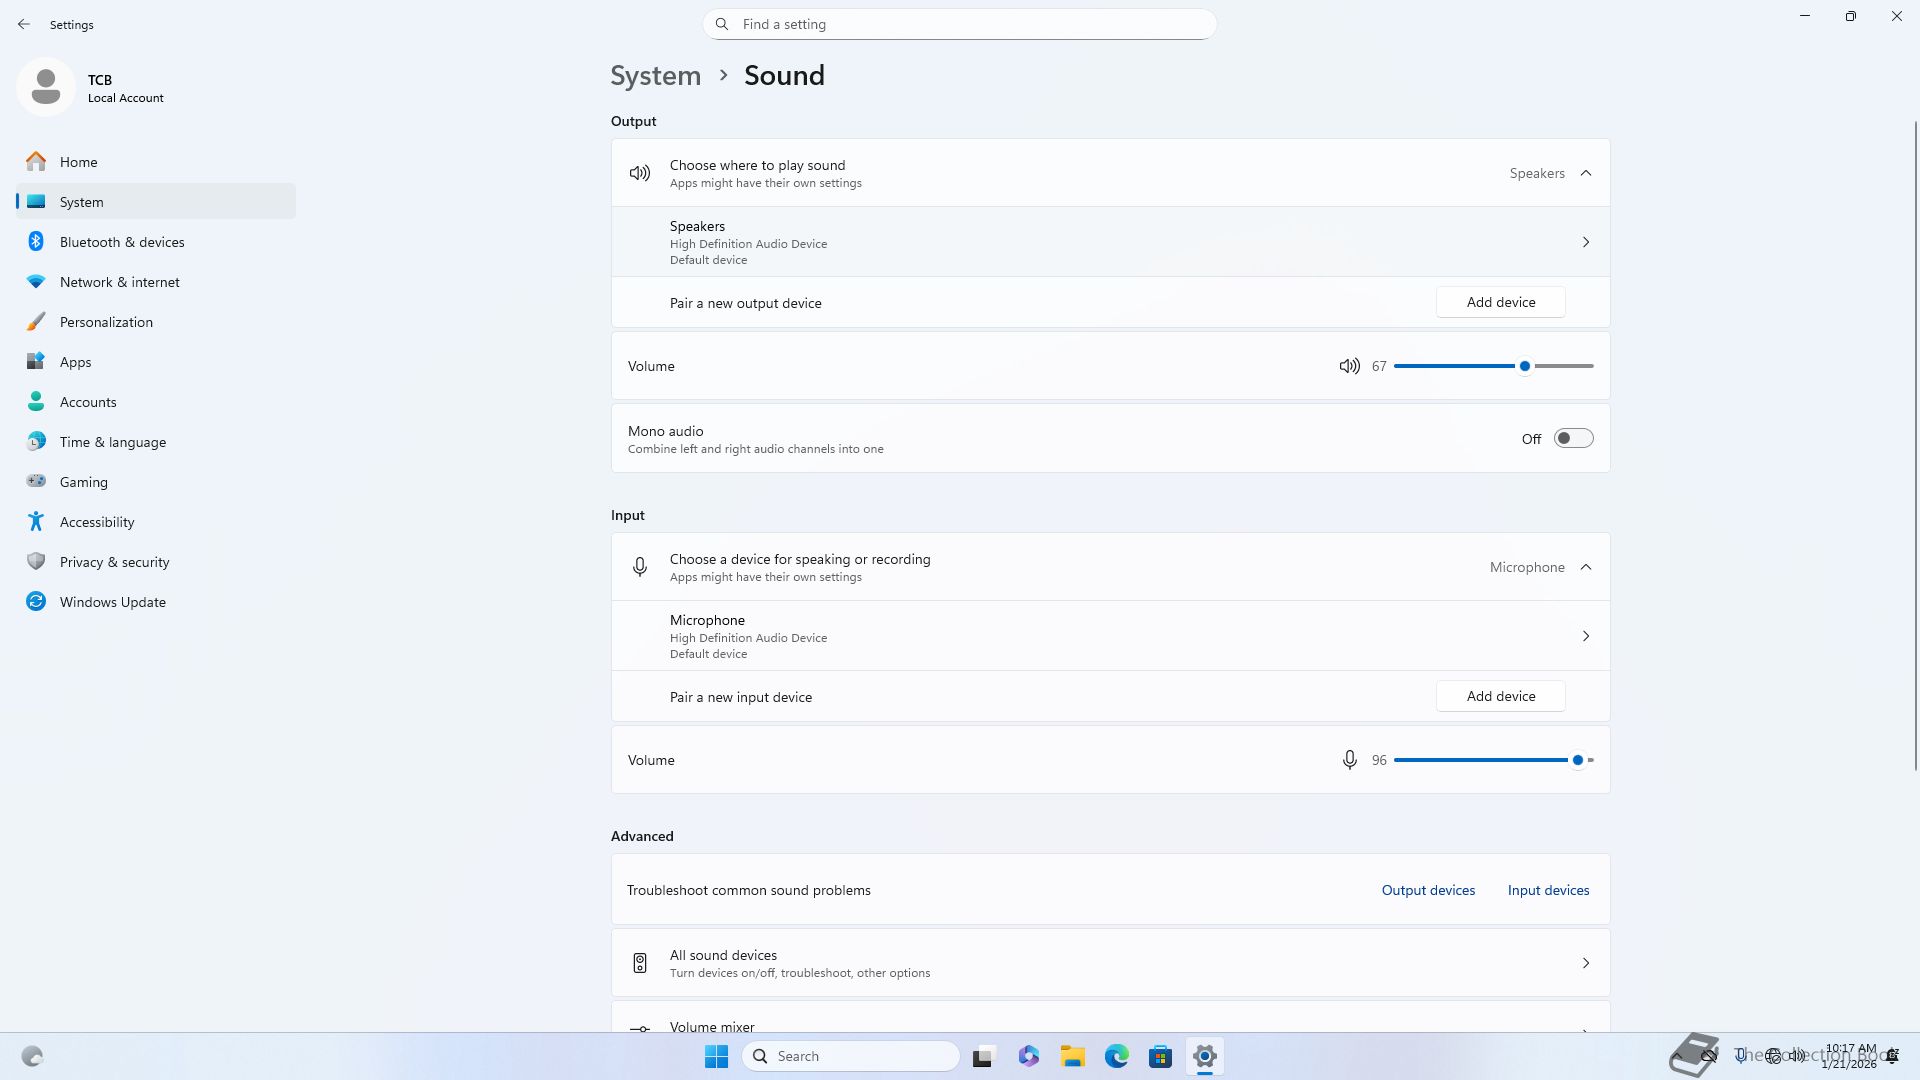The image size is (1920, 1080).
Task: Open the Copilot taskbar icon
Action: tap(1028, 1056)
